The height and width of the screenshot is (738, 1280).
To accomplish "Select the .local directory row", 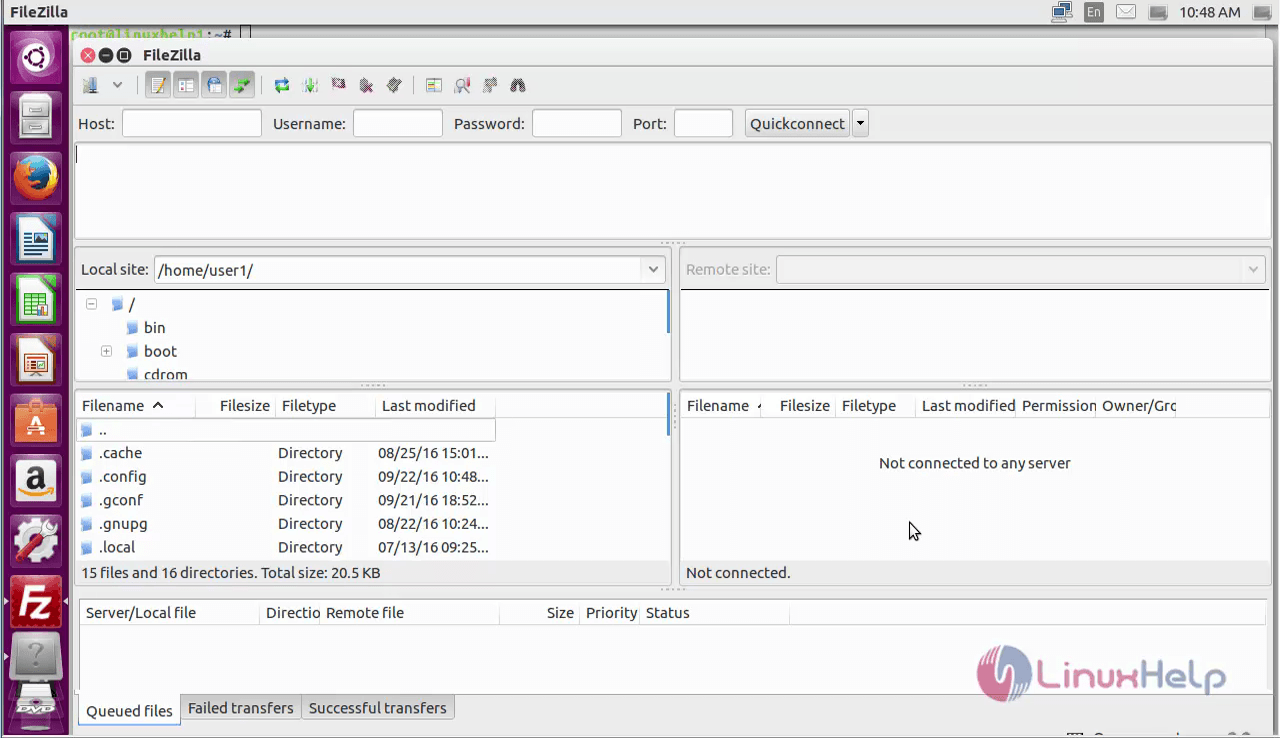I will (286, 547).
